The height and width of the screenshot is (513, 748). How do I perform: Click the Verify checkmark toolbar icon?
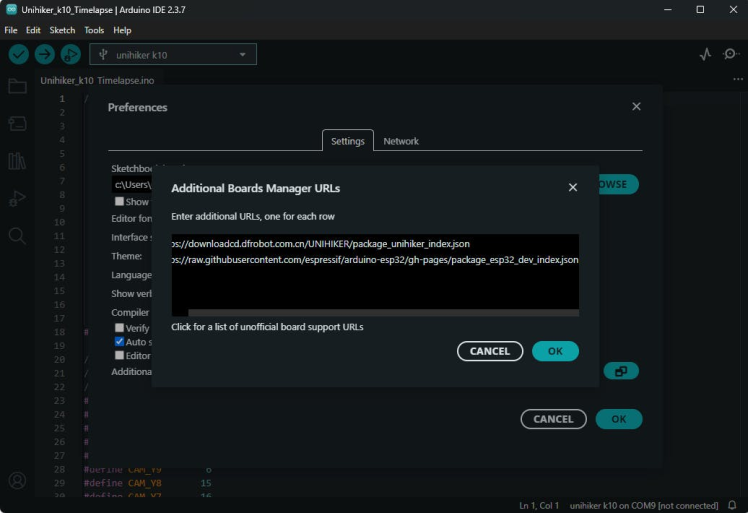pyautogui.click(x=18, y=55)
